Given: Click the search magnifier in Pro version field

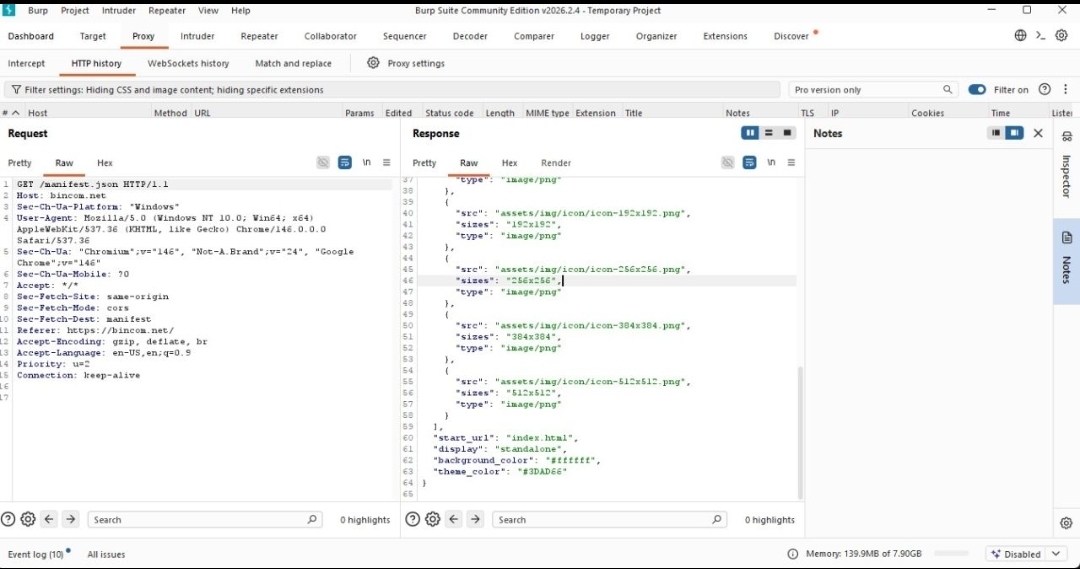Looking at the screenshot, I should (x=948, y=90).
